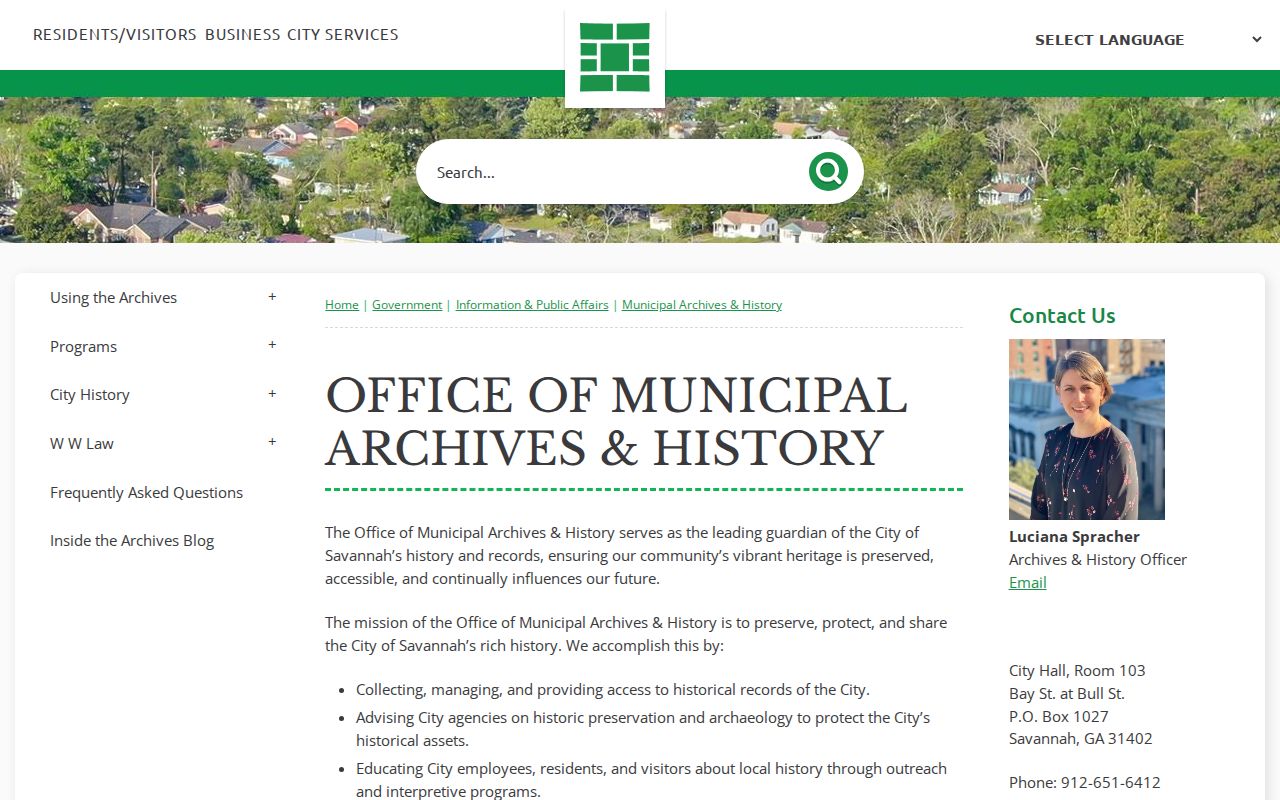The image size is (1280, 800).
Task: Click the Home breadcrumb link
Action: (342, 305)
